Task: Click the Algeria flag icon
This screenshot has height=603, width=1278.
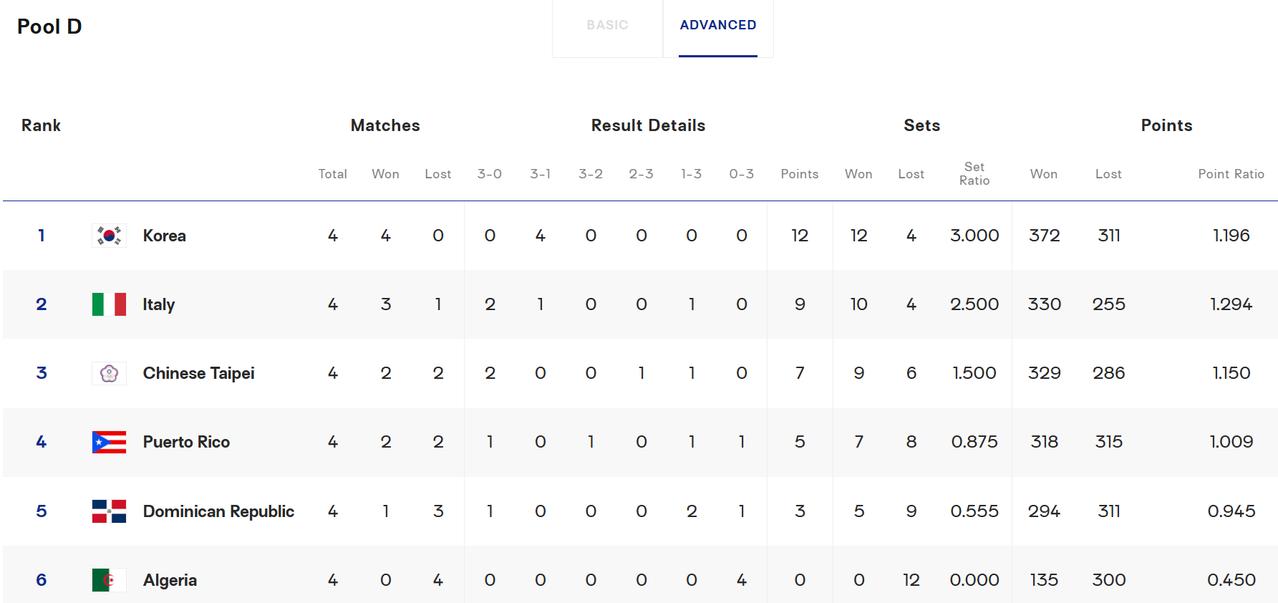Action: coord(109,580)
